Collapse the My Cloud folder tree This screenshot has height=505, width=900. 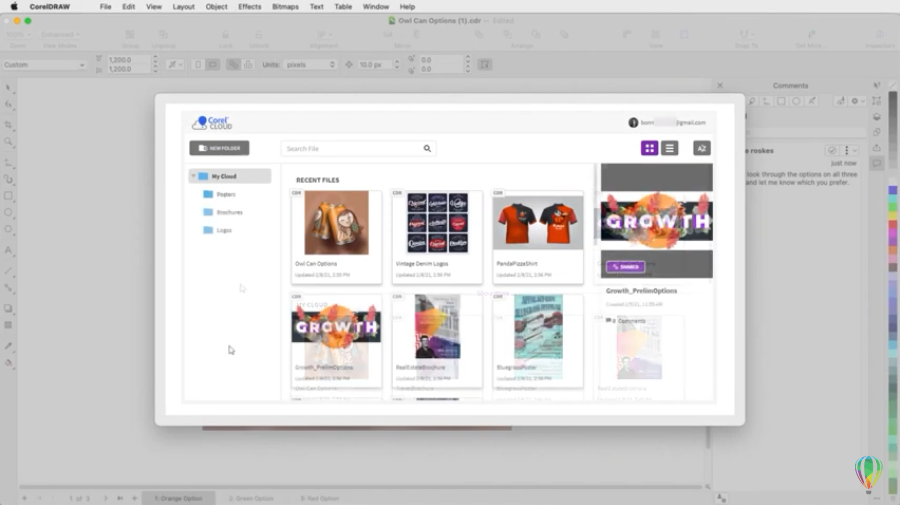click(193, 176)
